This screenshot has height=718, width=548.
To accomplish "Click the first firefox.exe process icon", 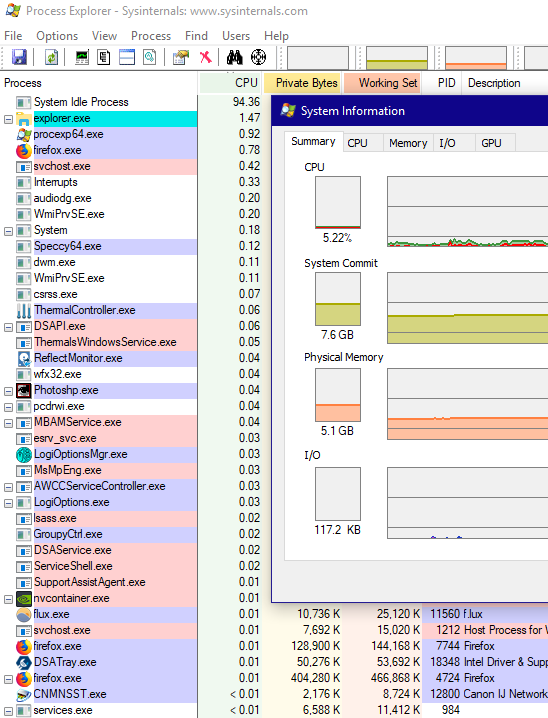I will [23, 150].
